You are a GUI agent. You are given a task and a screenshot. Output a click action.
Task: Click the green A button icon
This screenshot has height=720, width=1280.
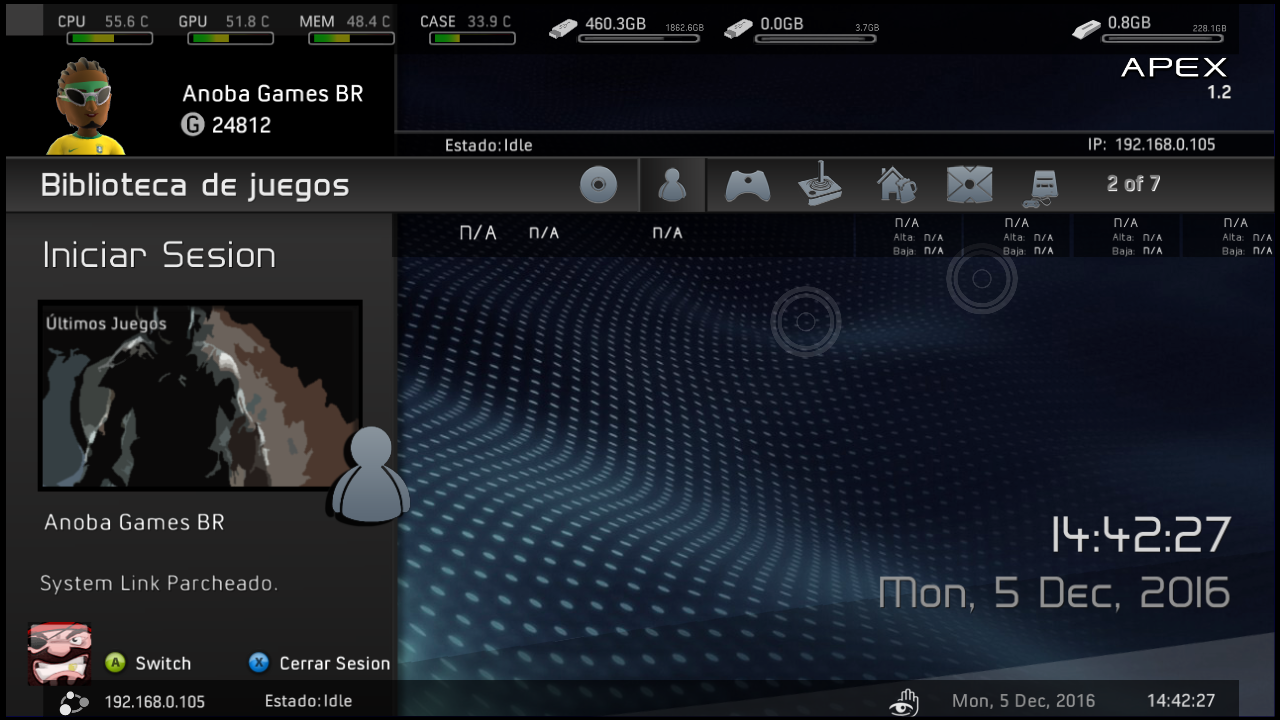pos(116,663)
